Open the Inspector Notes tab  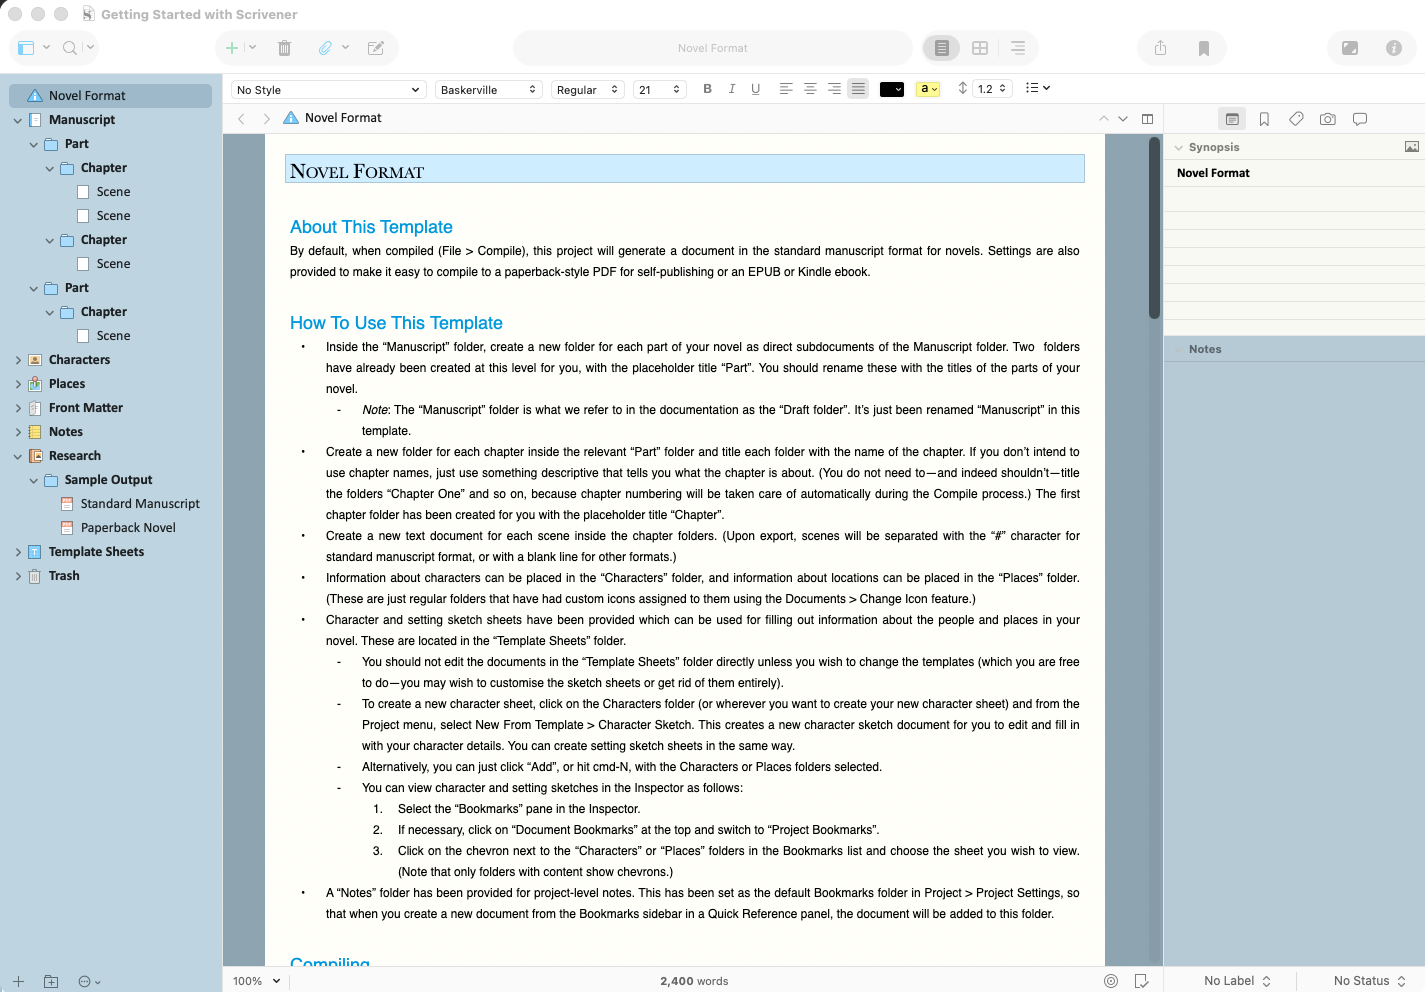click(x=1232, y=119)
